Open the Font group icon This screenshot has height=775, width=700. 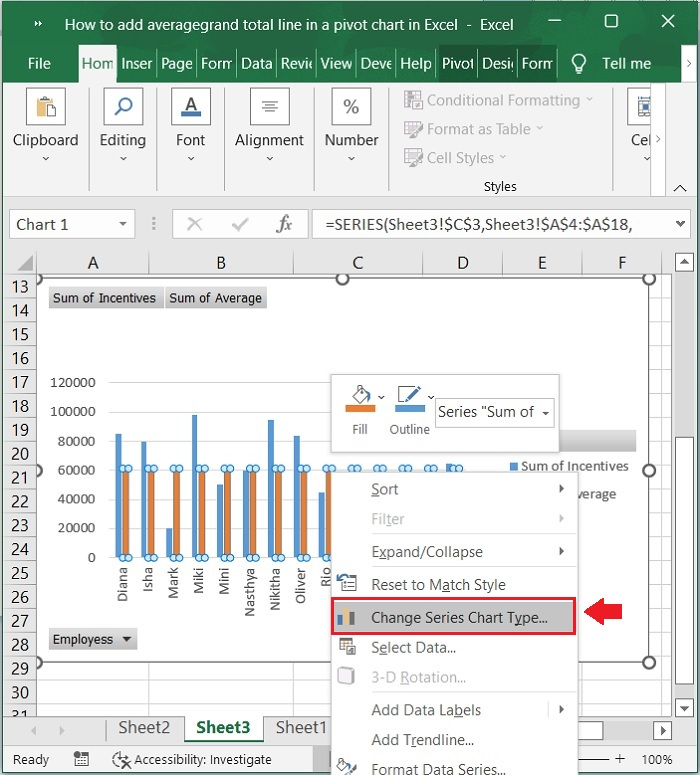coord(190,108)
